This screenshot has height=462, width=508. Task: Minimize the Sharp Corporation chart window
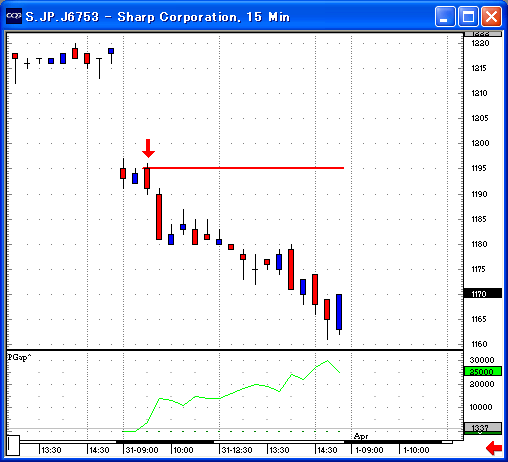tap(445, 16)
